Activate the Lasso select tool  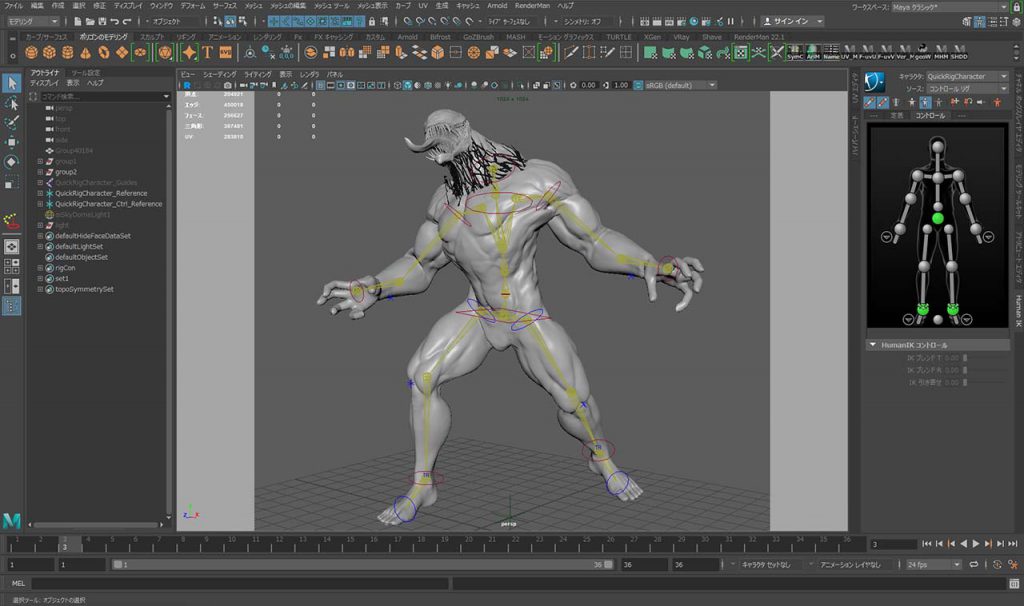tap(11, 103)
